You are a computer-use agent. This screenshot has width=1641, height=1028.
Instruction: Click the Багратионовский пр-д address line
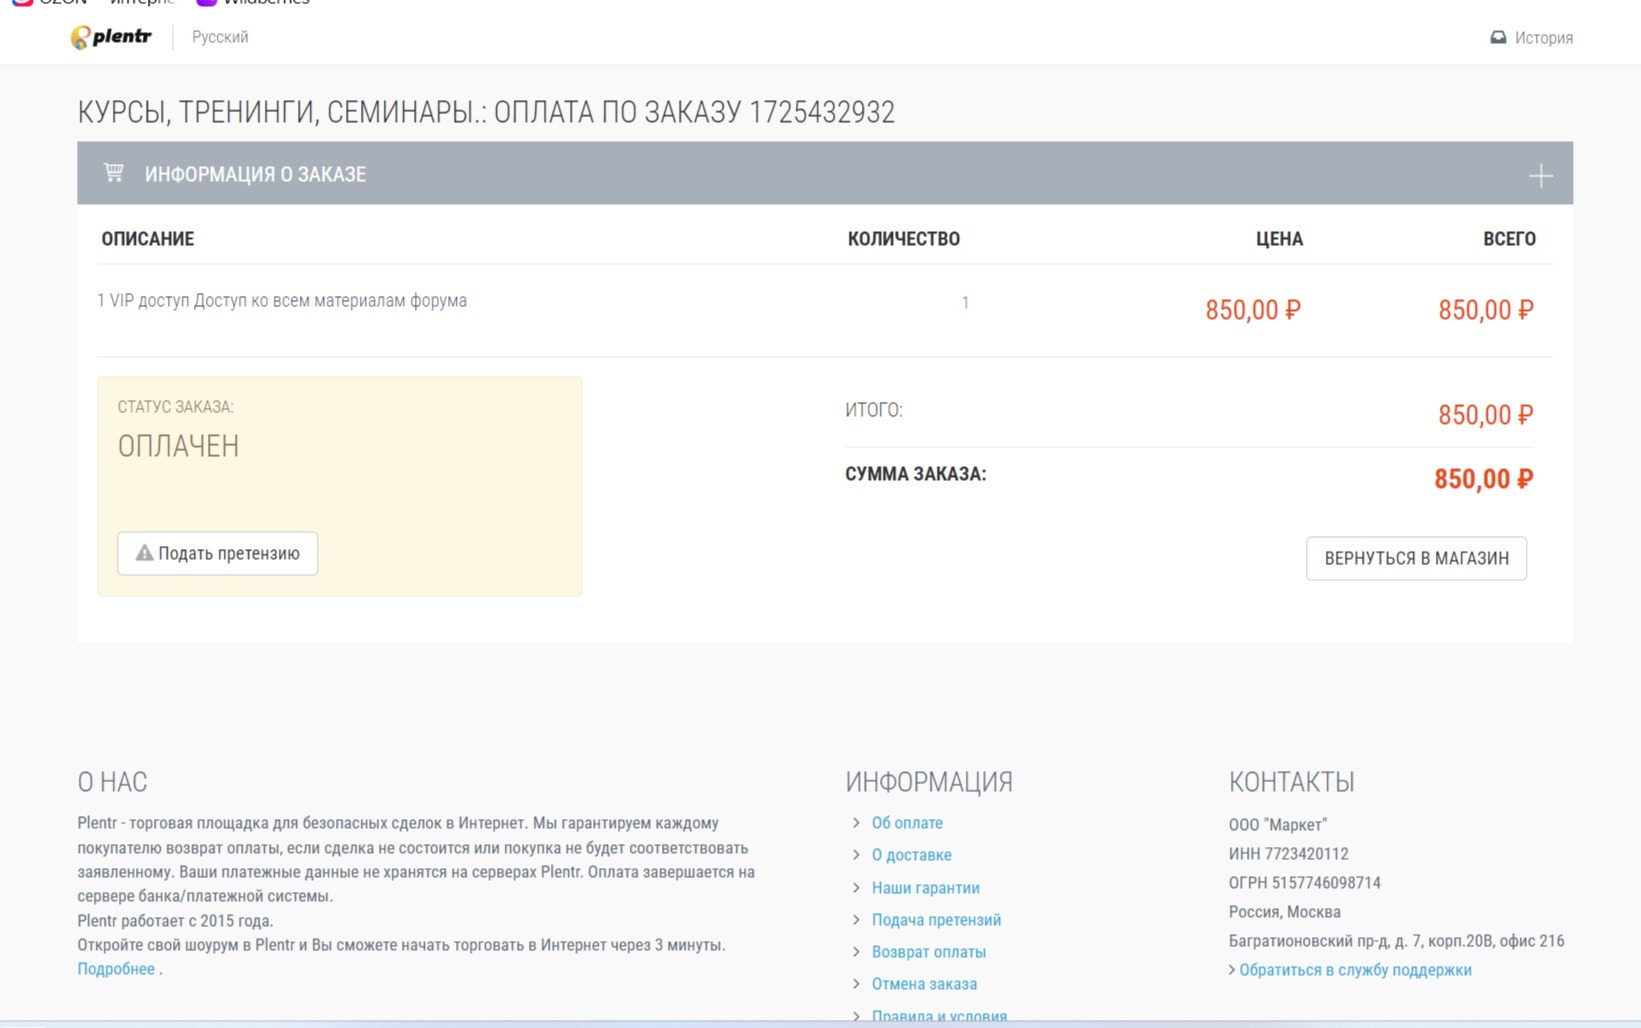point(1396,941)
